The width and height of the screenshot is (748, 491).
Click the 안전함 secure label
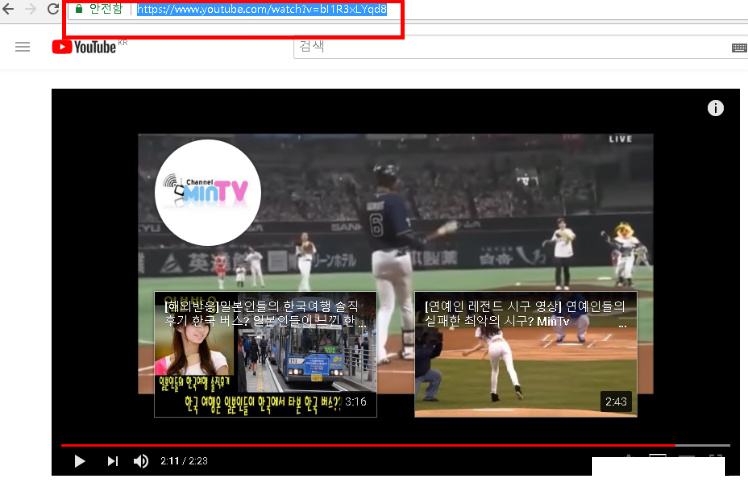105,9
